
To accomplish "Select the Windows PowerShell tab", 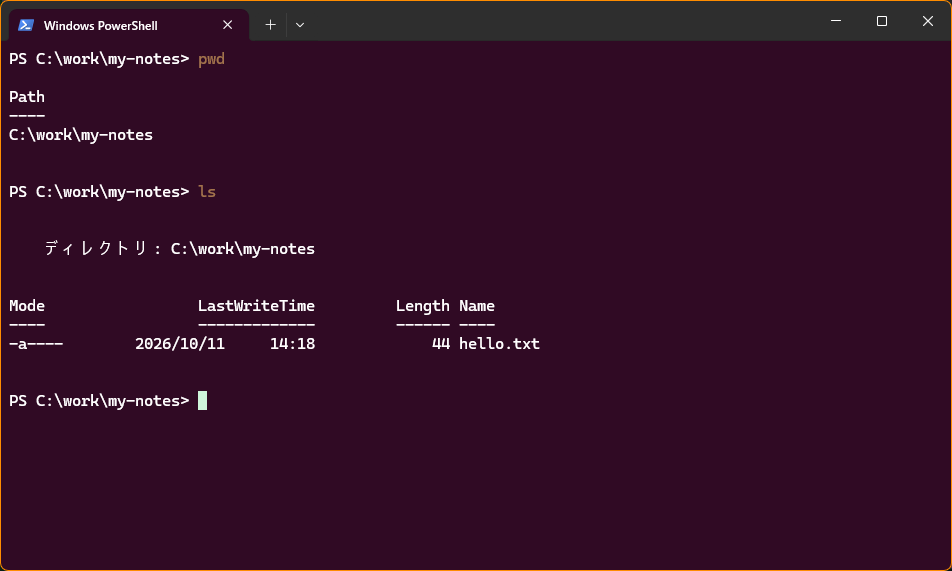I will (129, 26).
